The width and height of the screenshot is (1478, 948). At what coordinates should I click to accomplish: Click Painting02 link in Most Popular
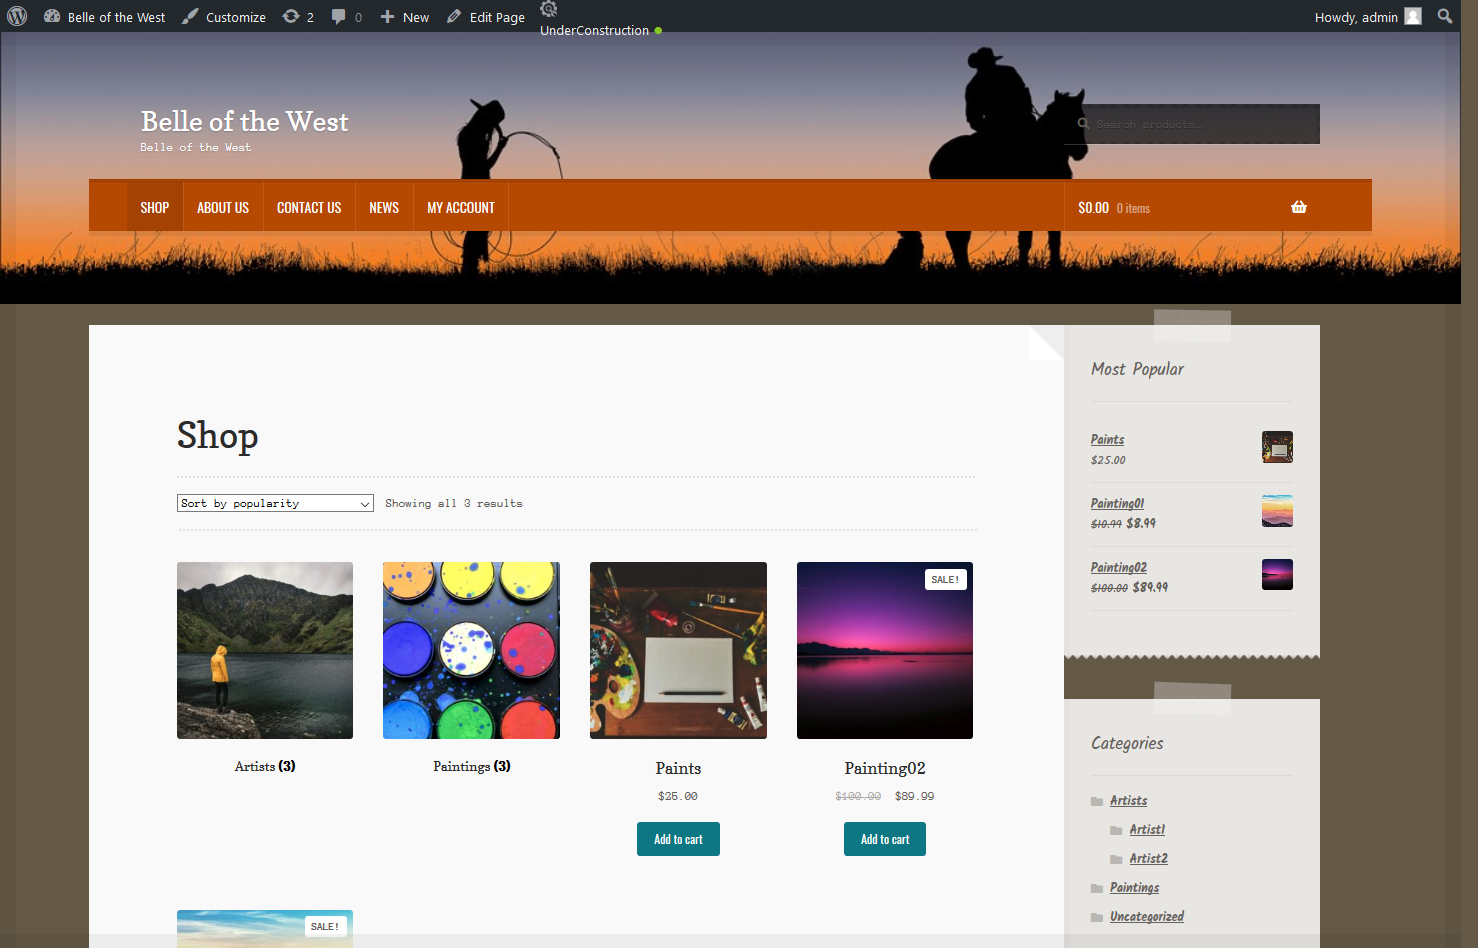click(1119, 567)
